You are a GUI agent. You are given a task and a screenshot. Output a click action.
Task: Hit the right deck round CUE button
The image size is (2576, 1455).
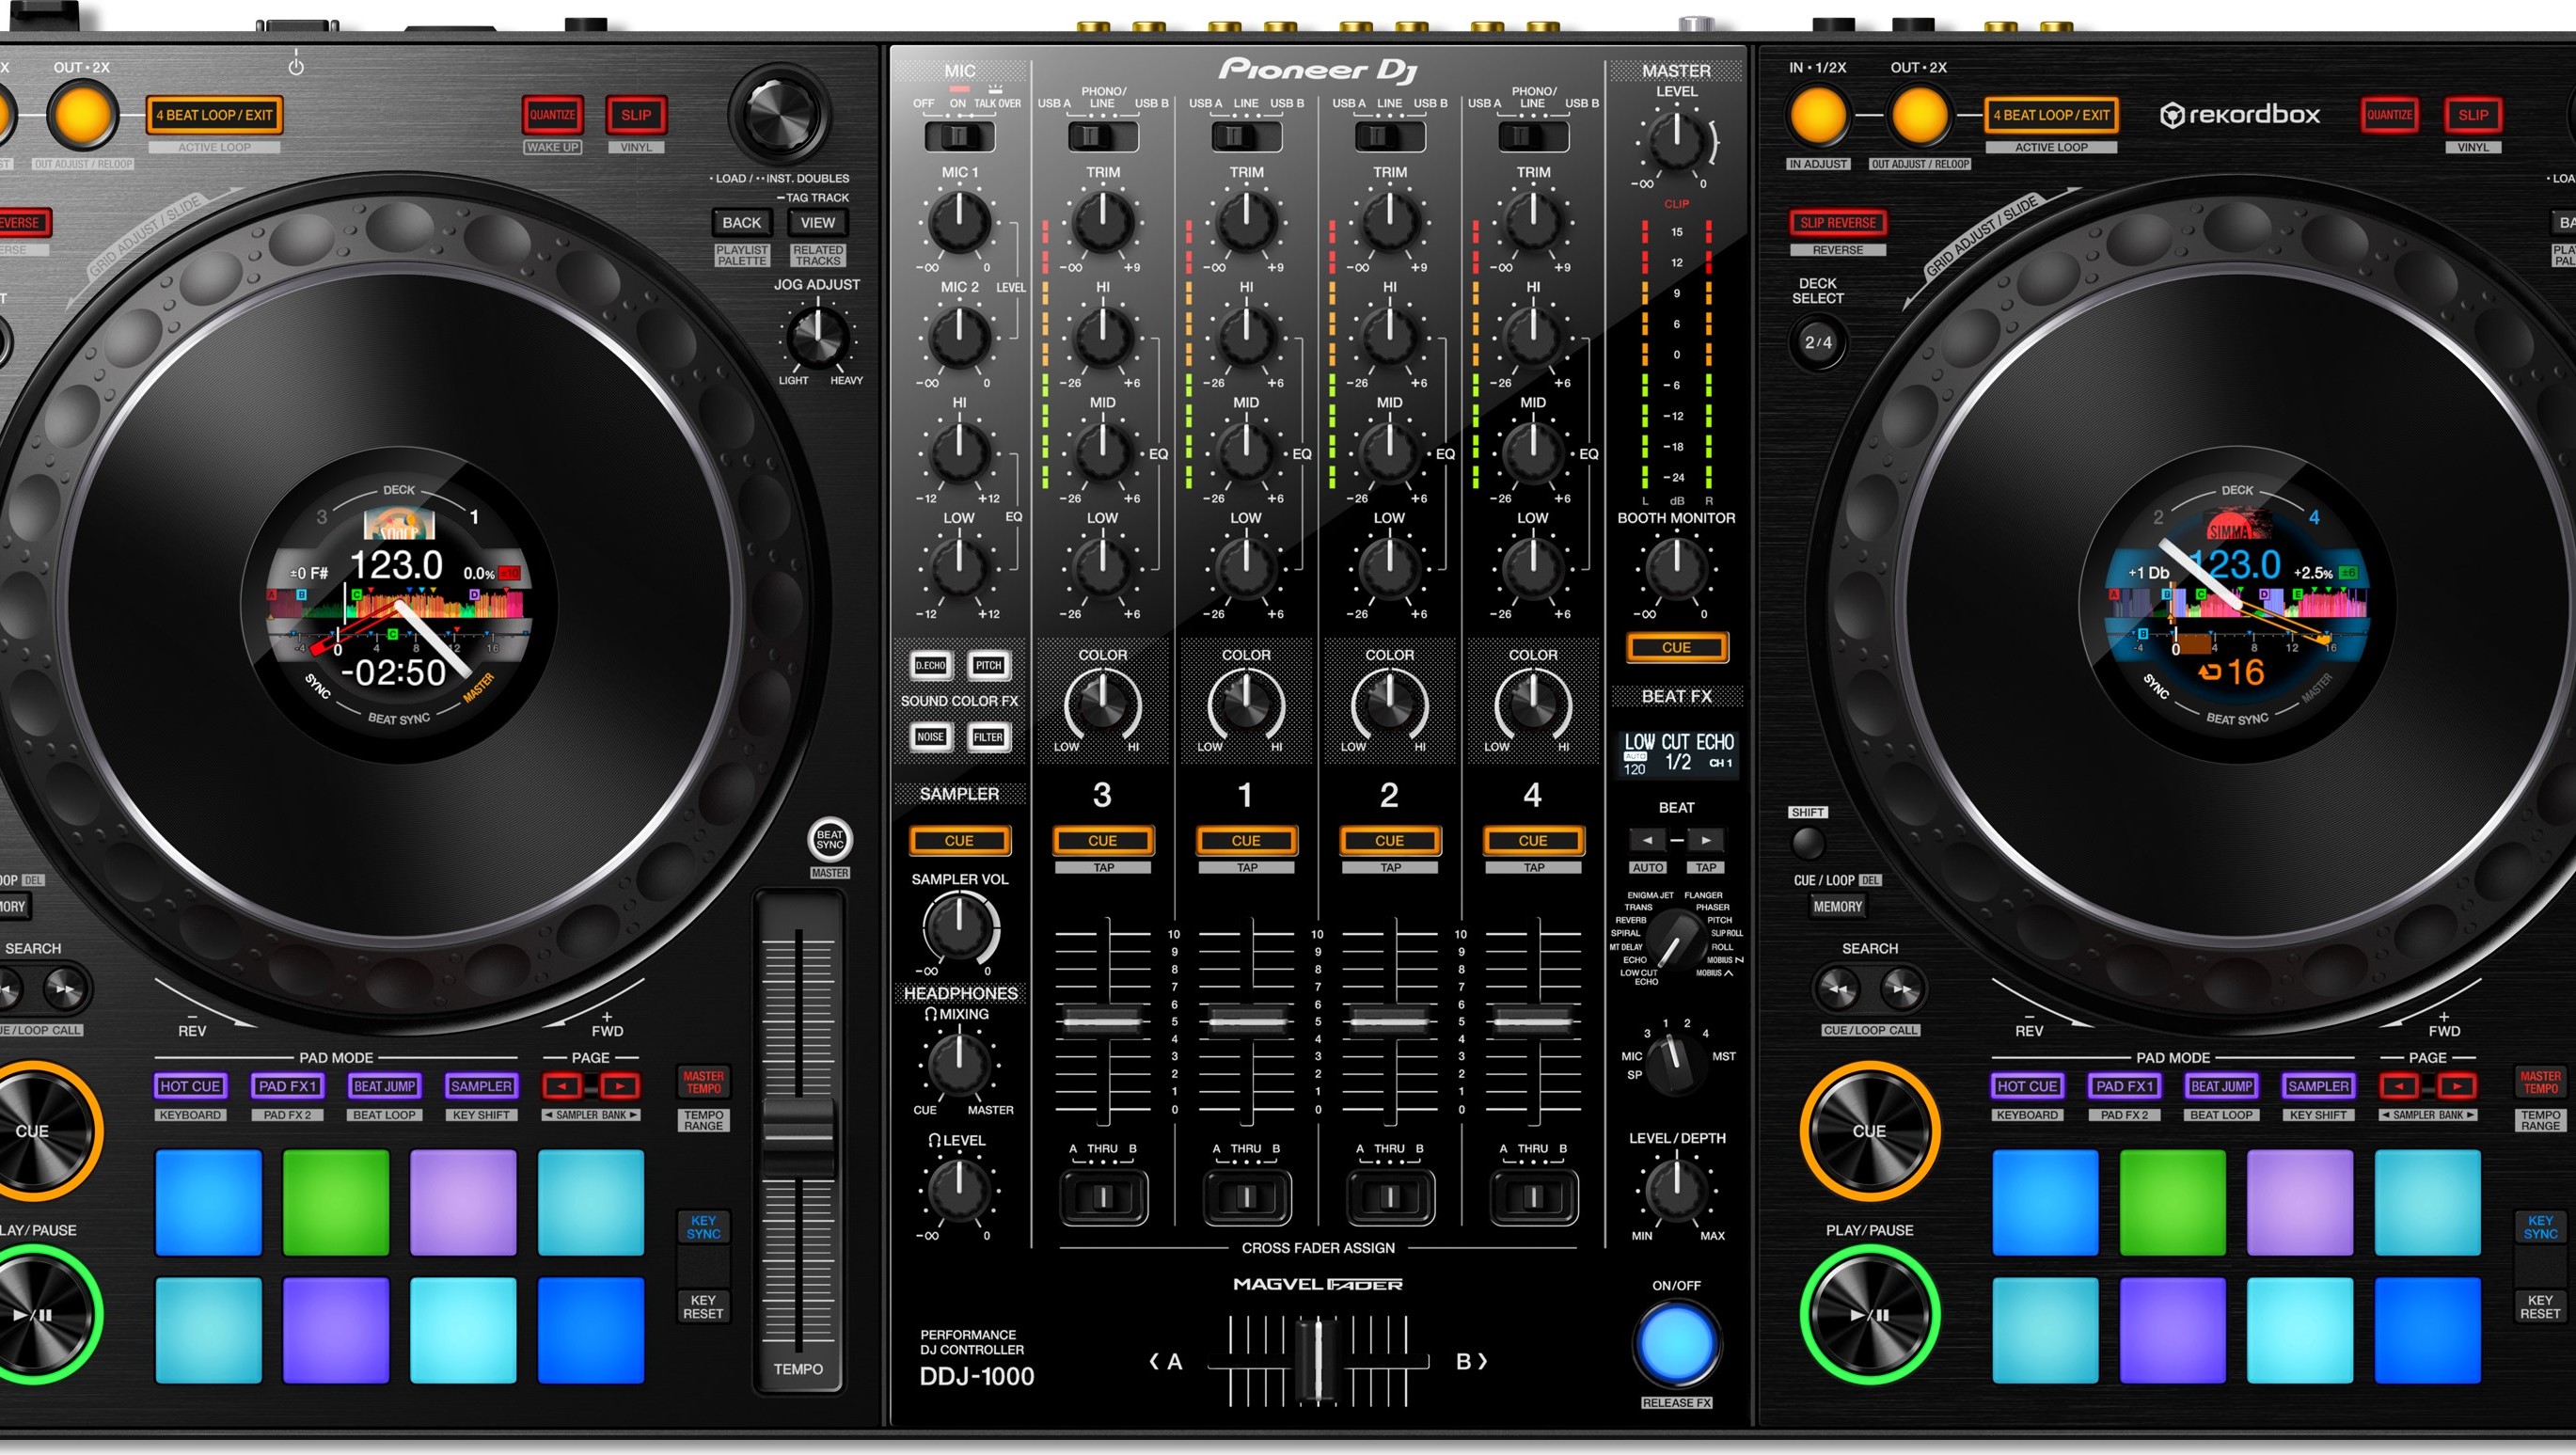click(1869, 1131)
